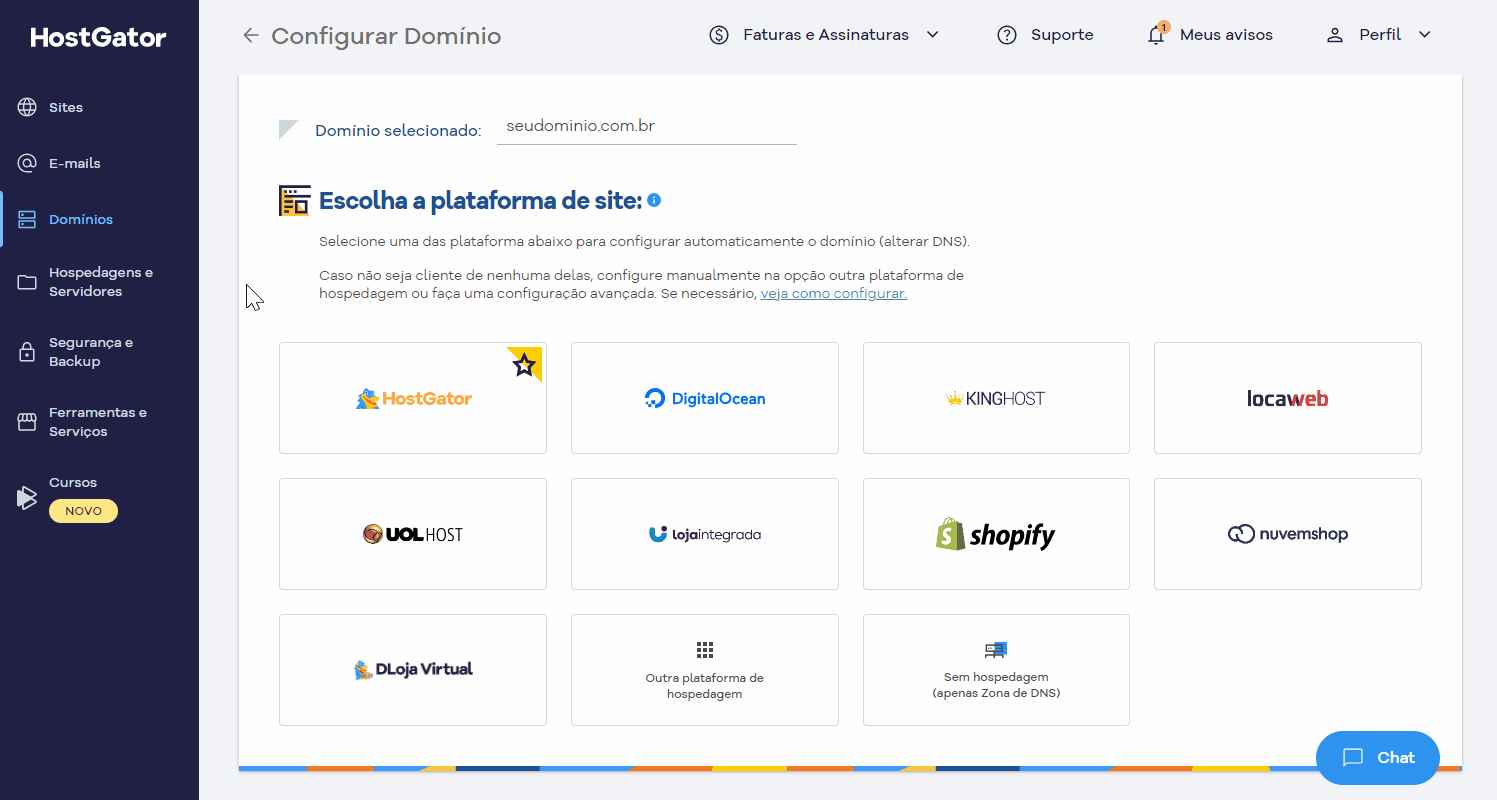Viewport: 1497px width, 800px height.
Task: Select the Loja Integrada platform card
Action: click(705, 534)
